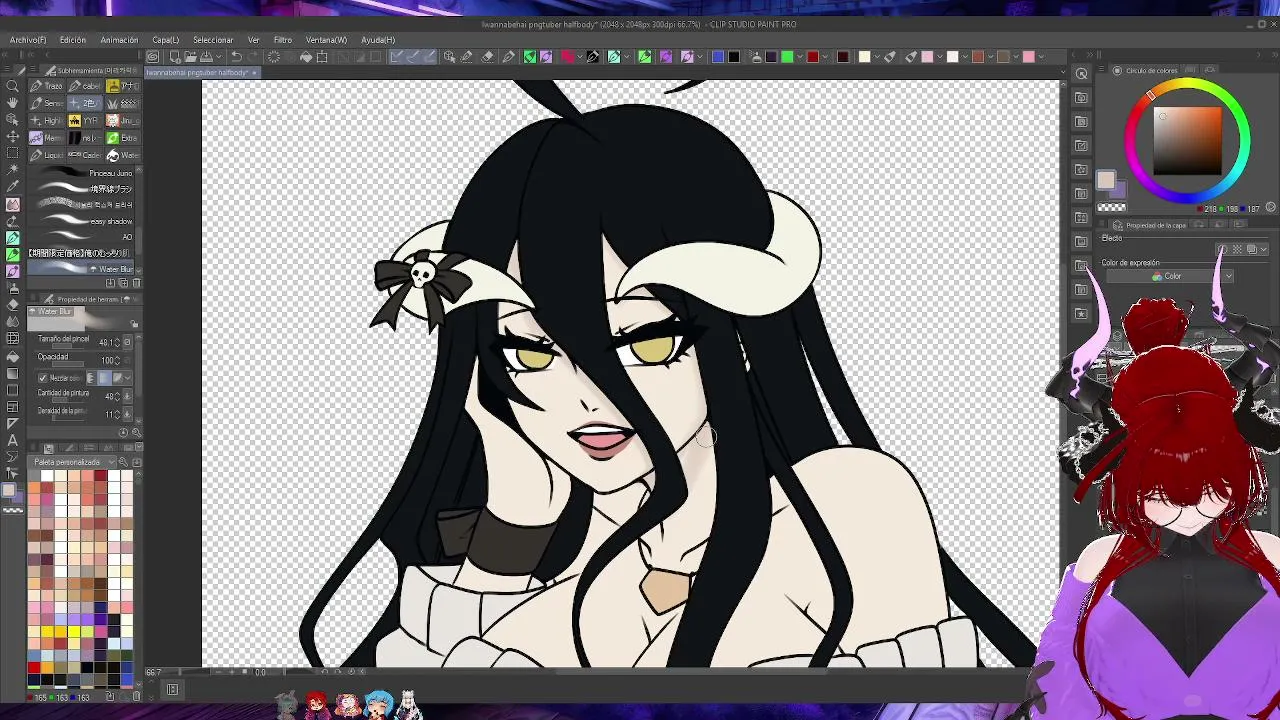Select the Text tool
1280x720 pixels.
pyautogui.click(x=12, y=441)
